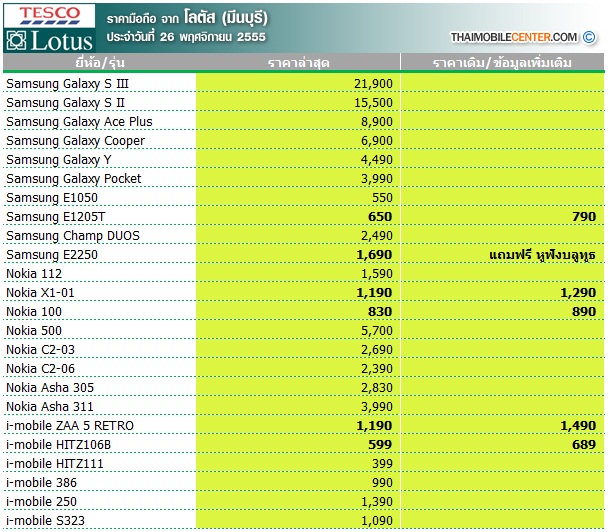The width and height of the screenshot is (608, 532).
Task: Click Nokia 500 model name
Action: click(x=34, y=330)
